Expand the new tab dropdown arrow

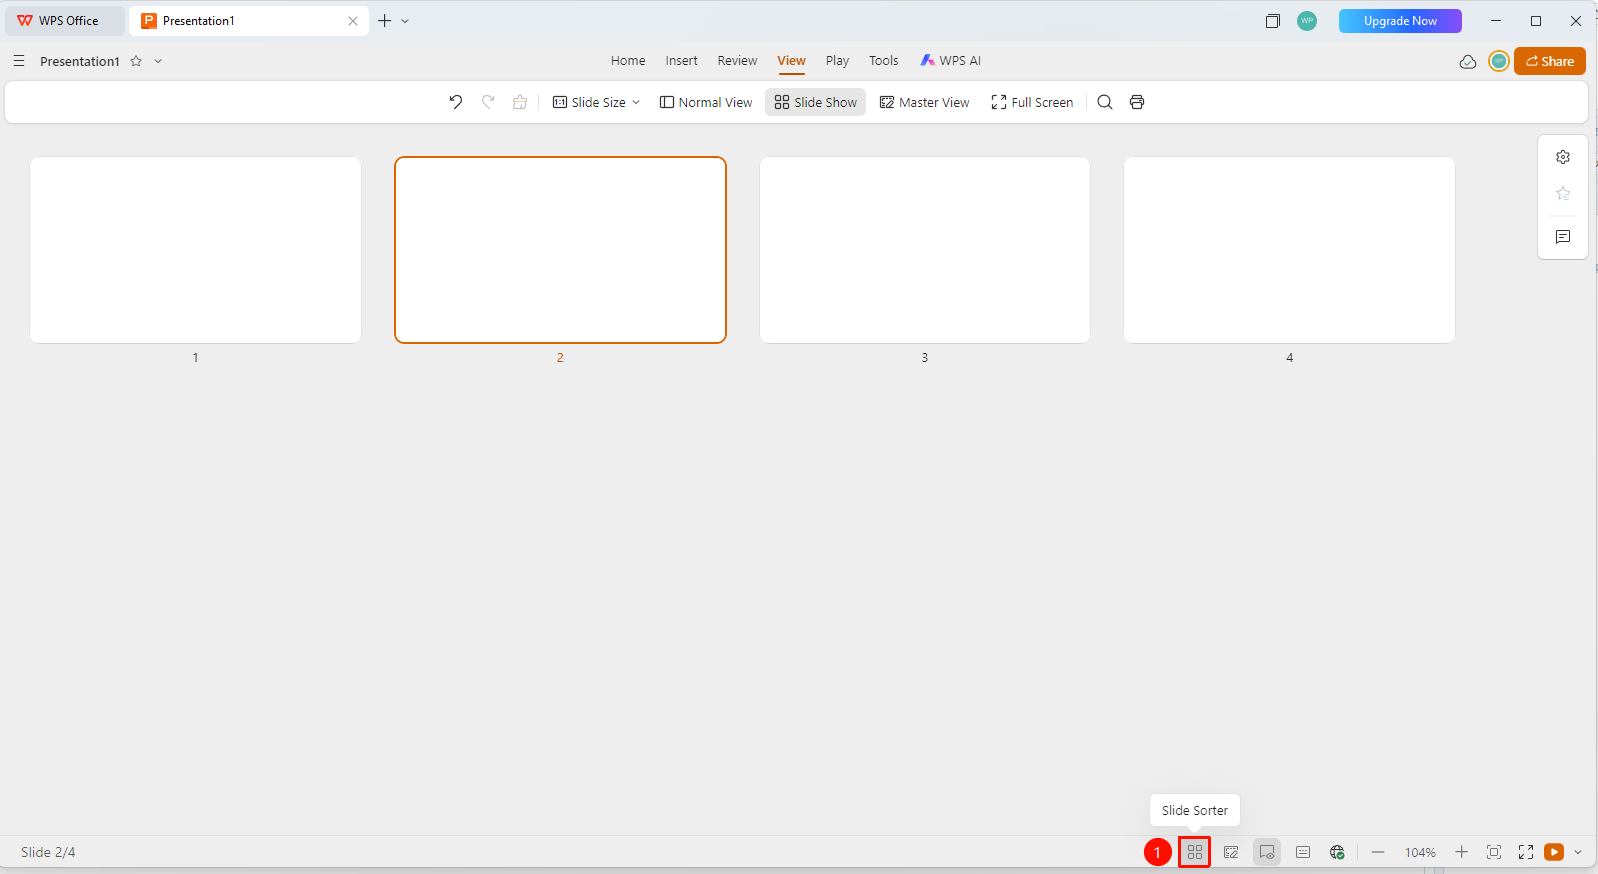pos(405,21)
